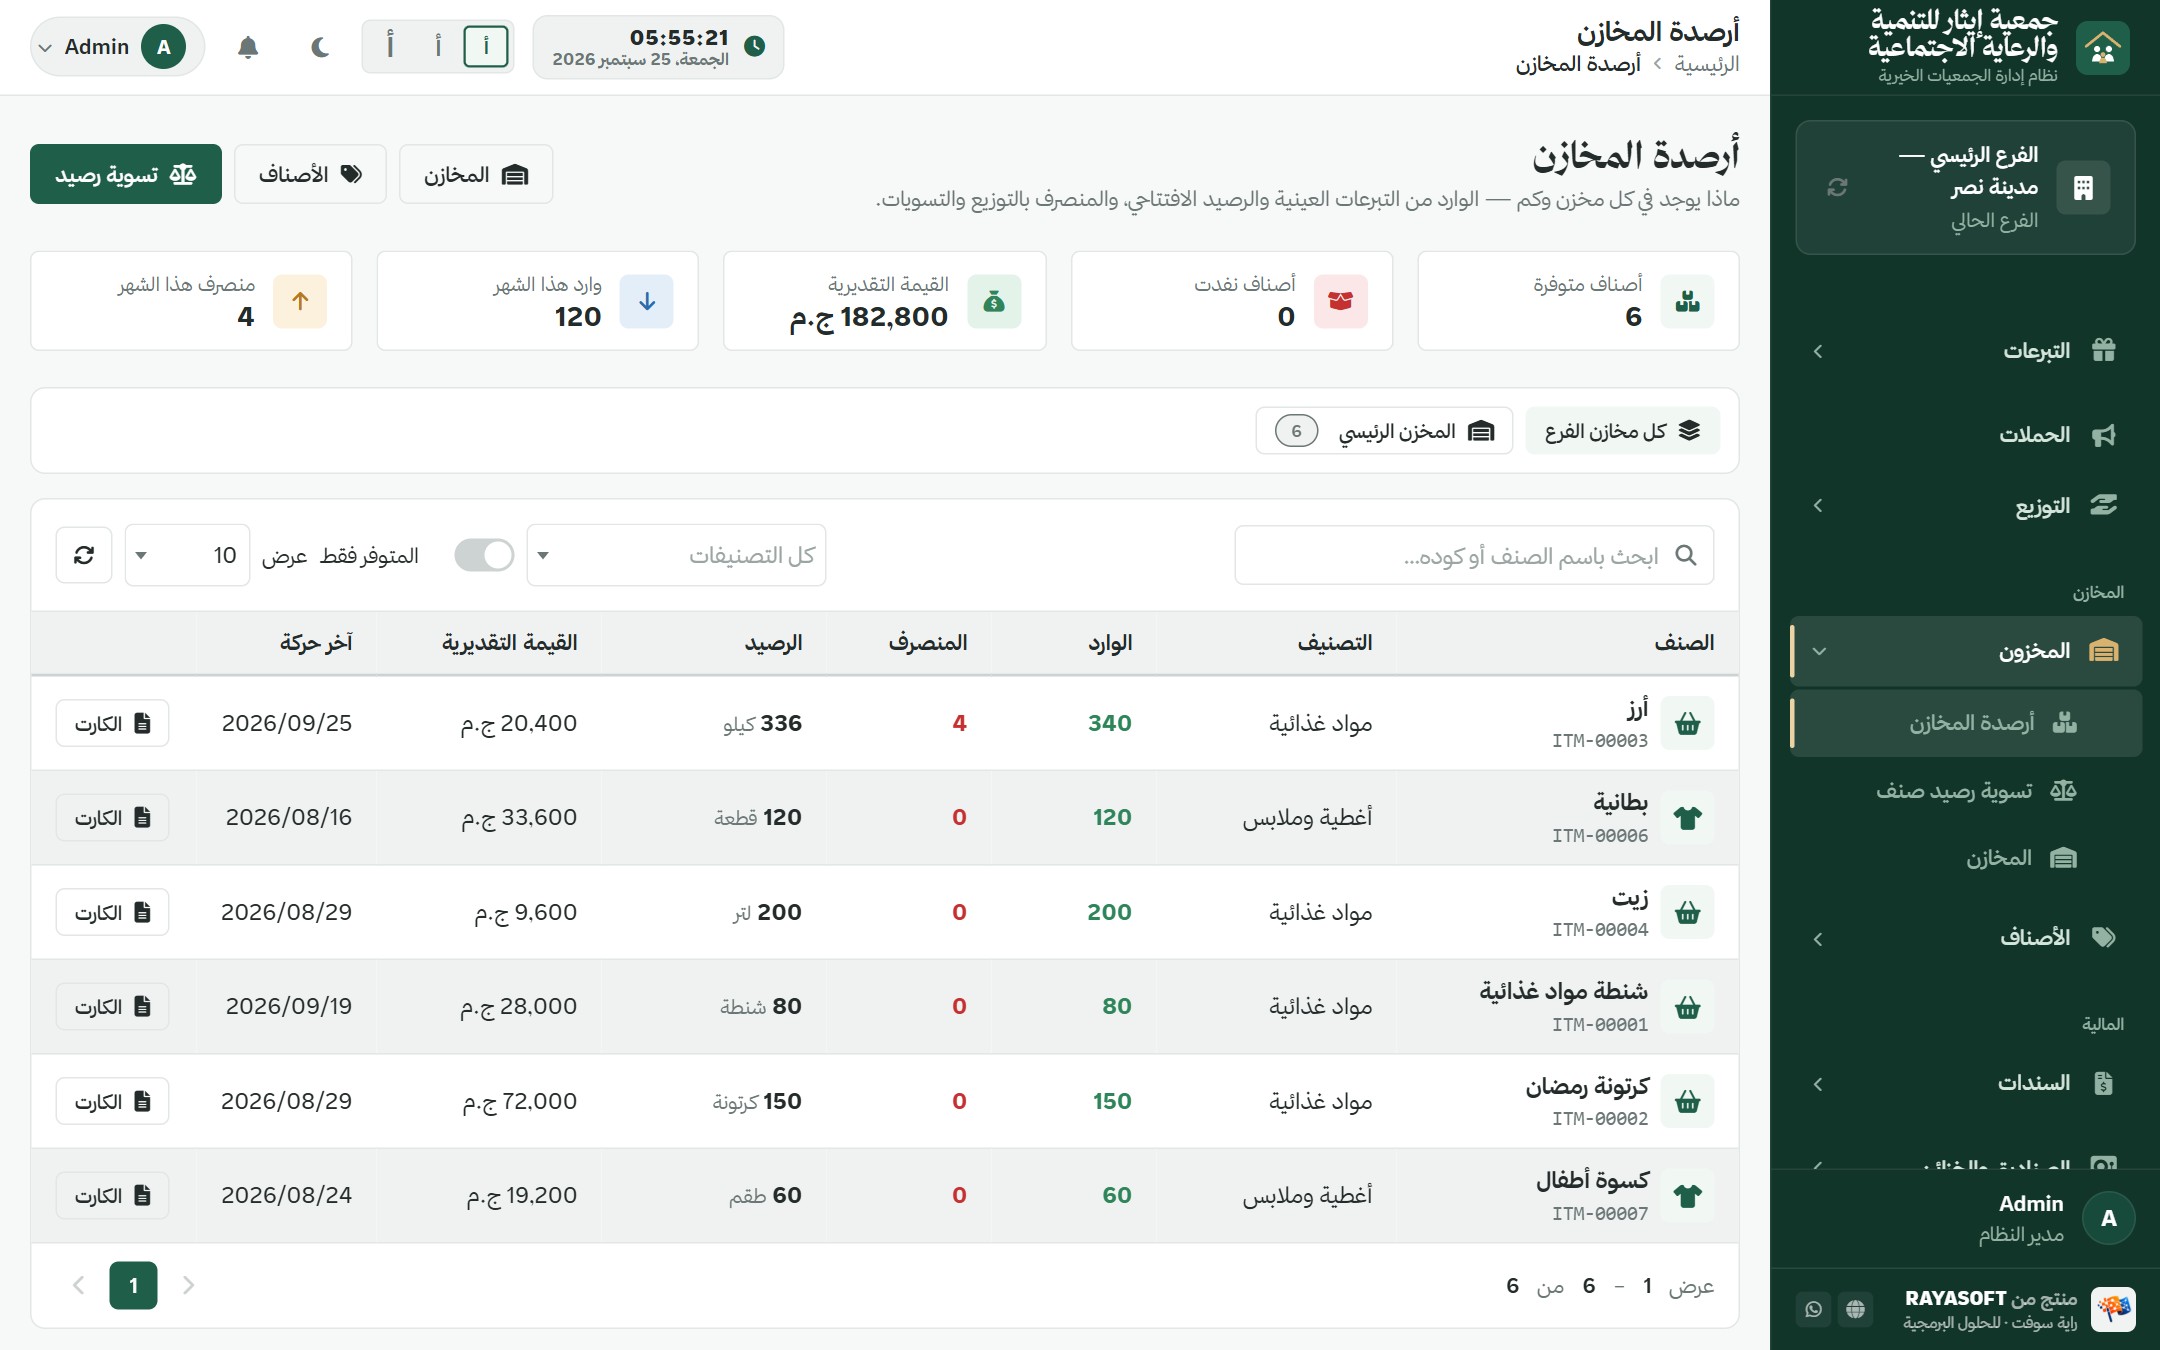Click the clock icon beside time
Viewport: 2160px width, 1350px height.
755,46
